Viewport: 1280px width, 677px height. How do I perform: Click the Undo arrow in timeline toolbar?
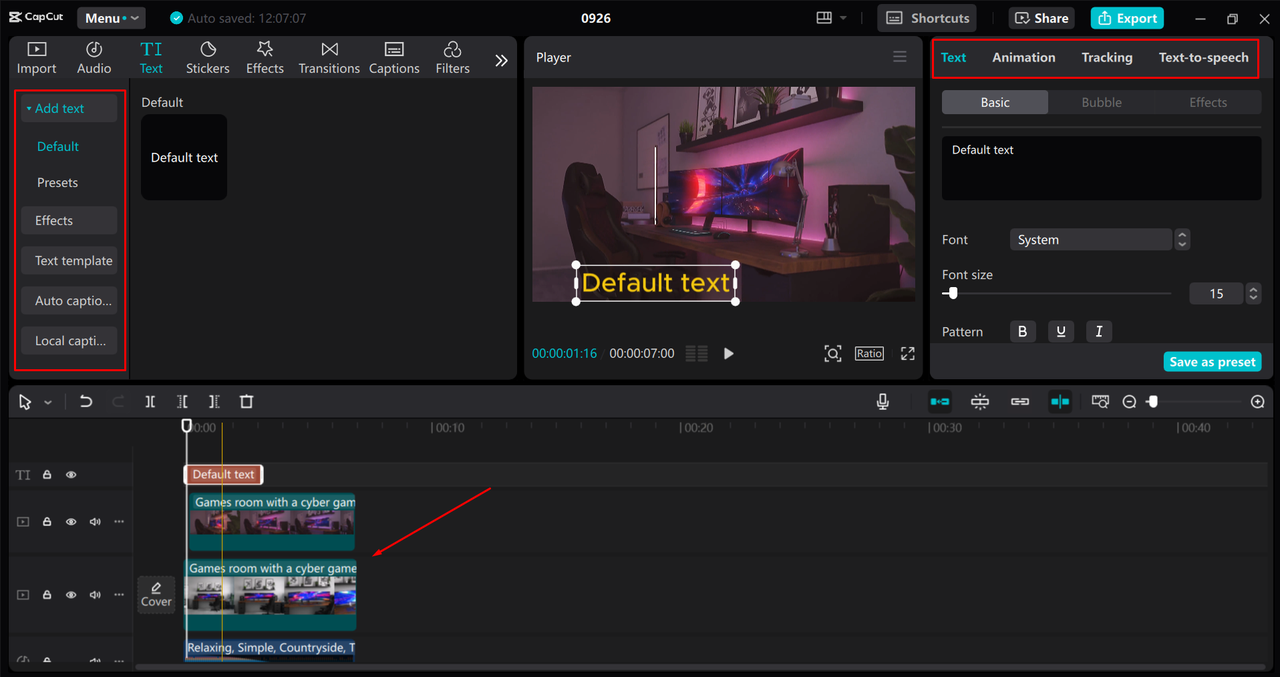coord(86,401)
